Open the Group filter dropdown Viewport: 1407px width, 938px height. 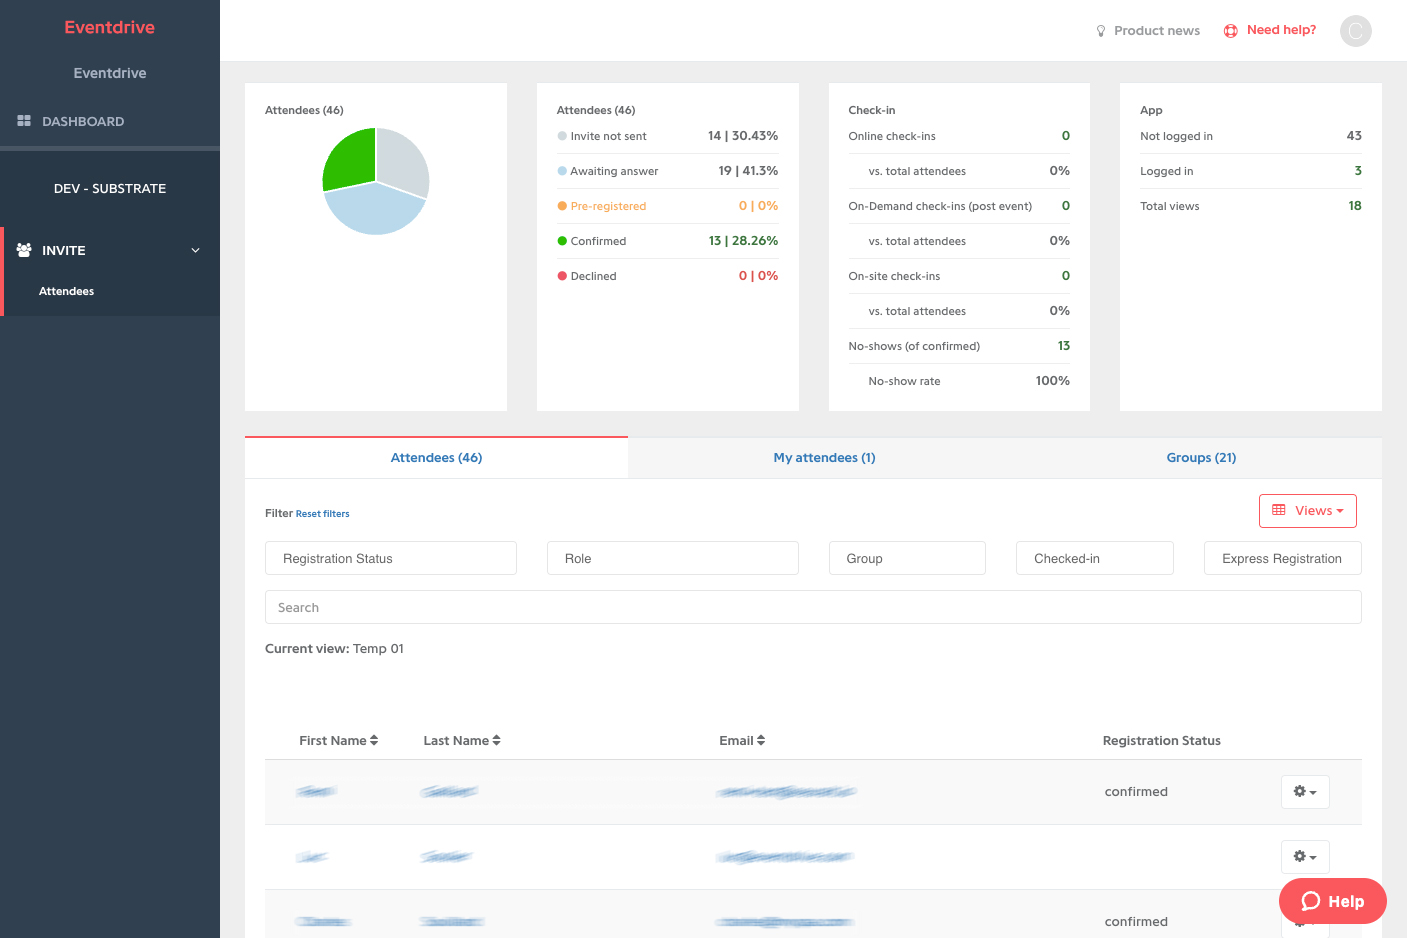[907, 558]
